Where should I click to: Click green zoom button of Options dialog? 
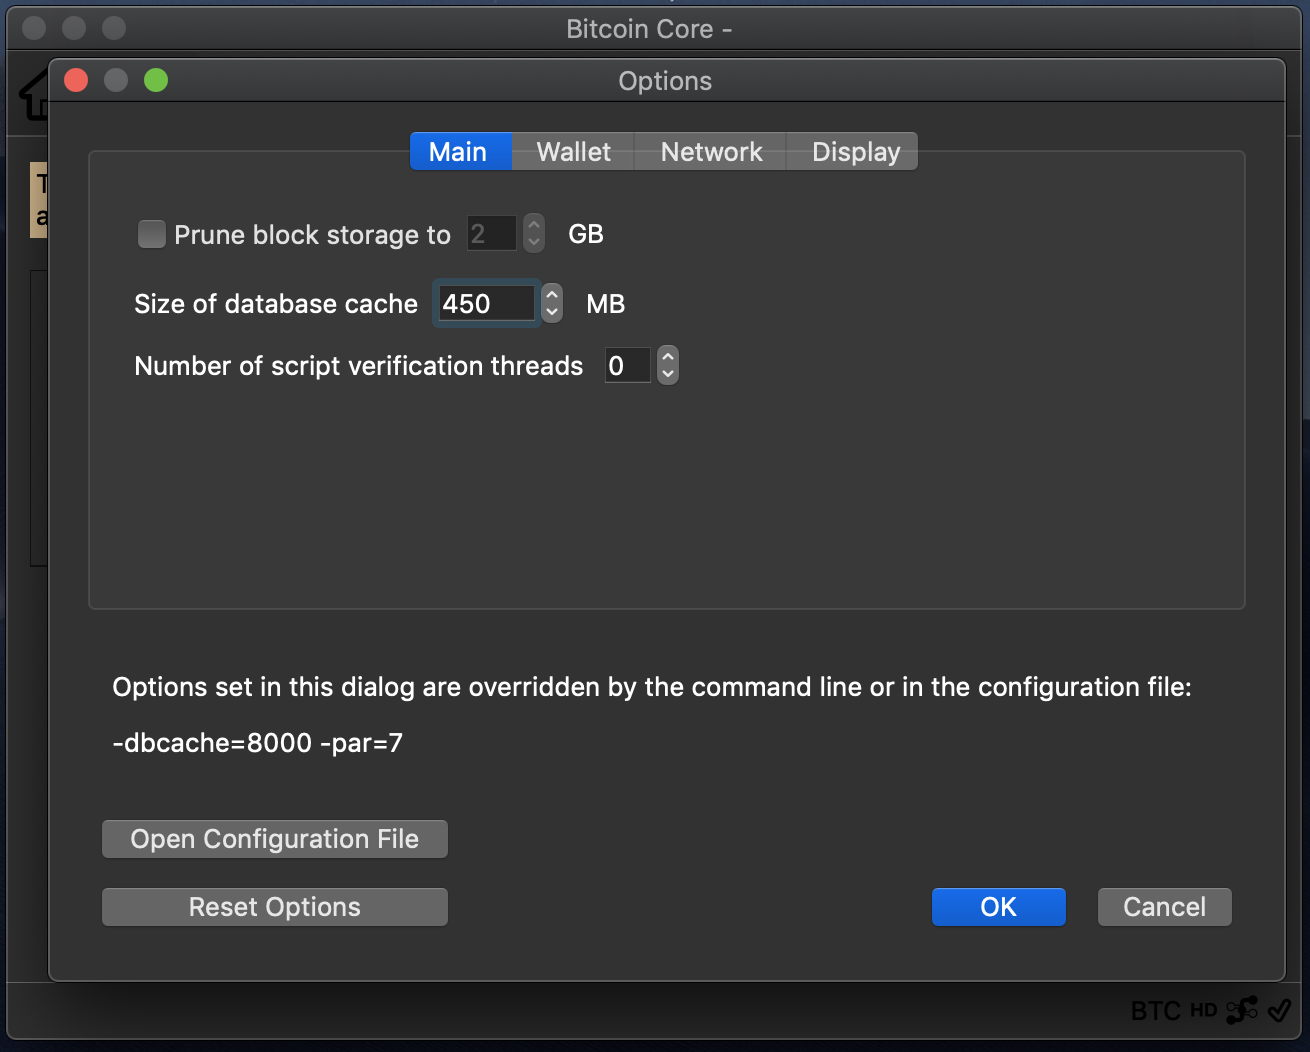156,80
